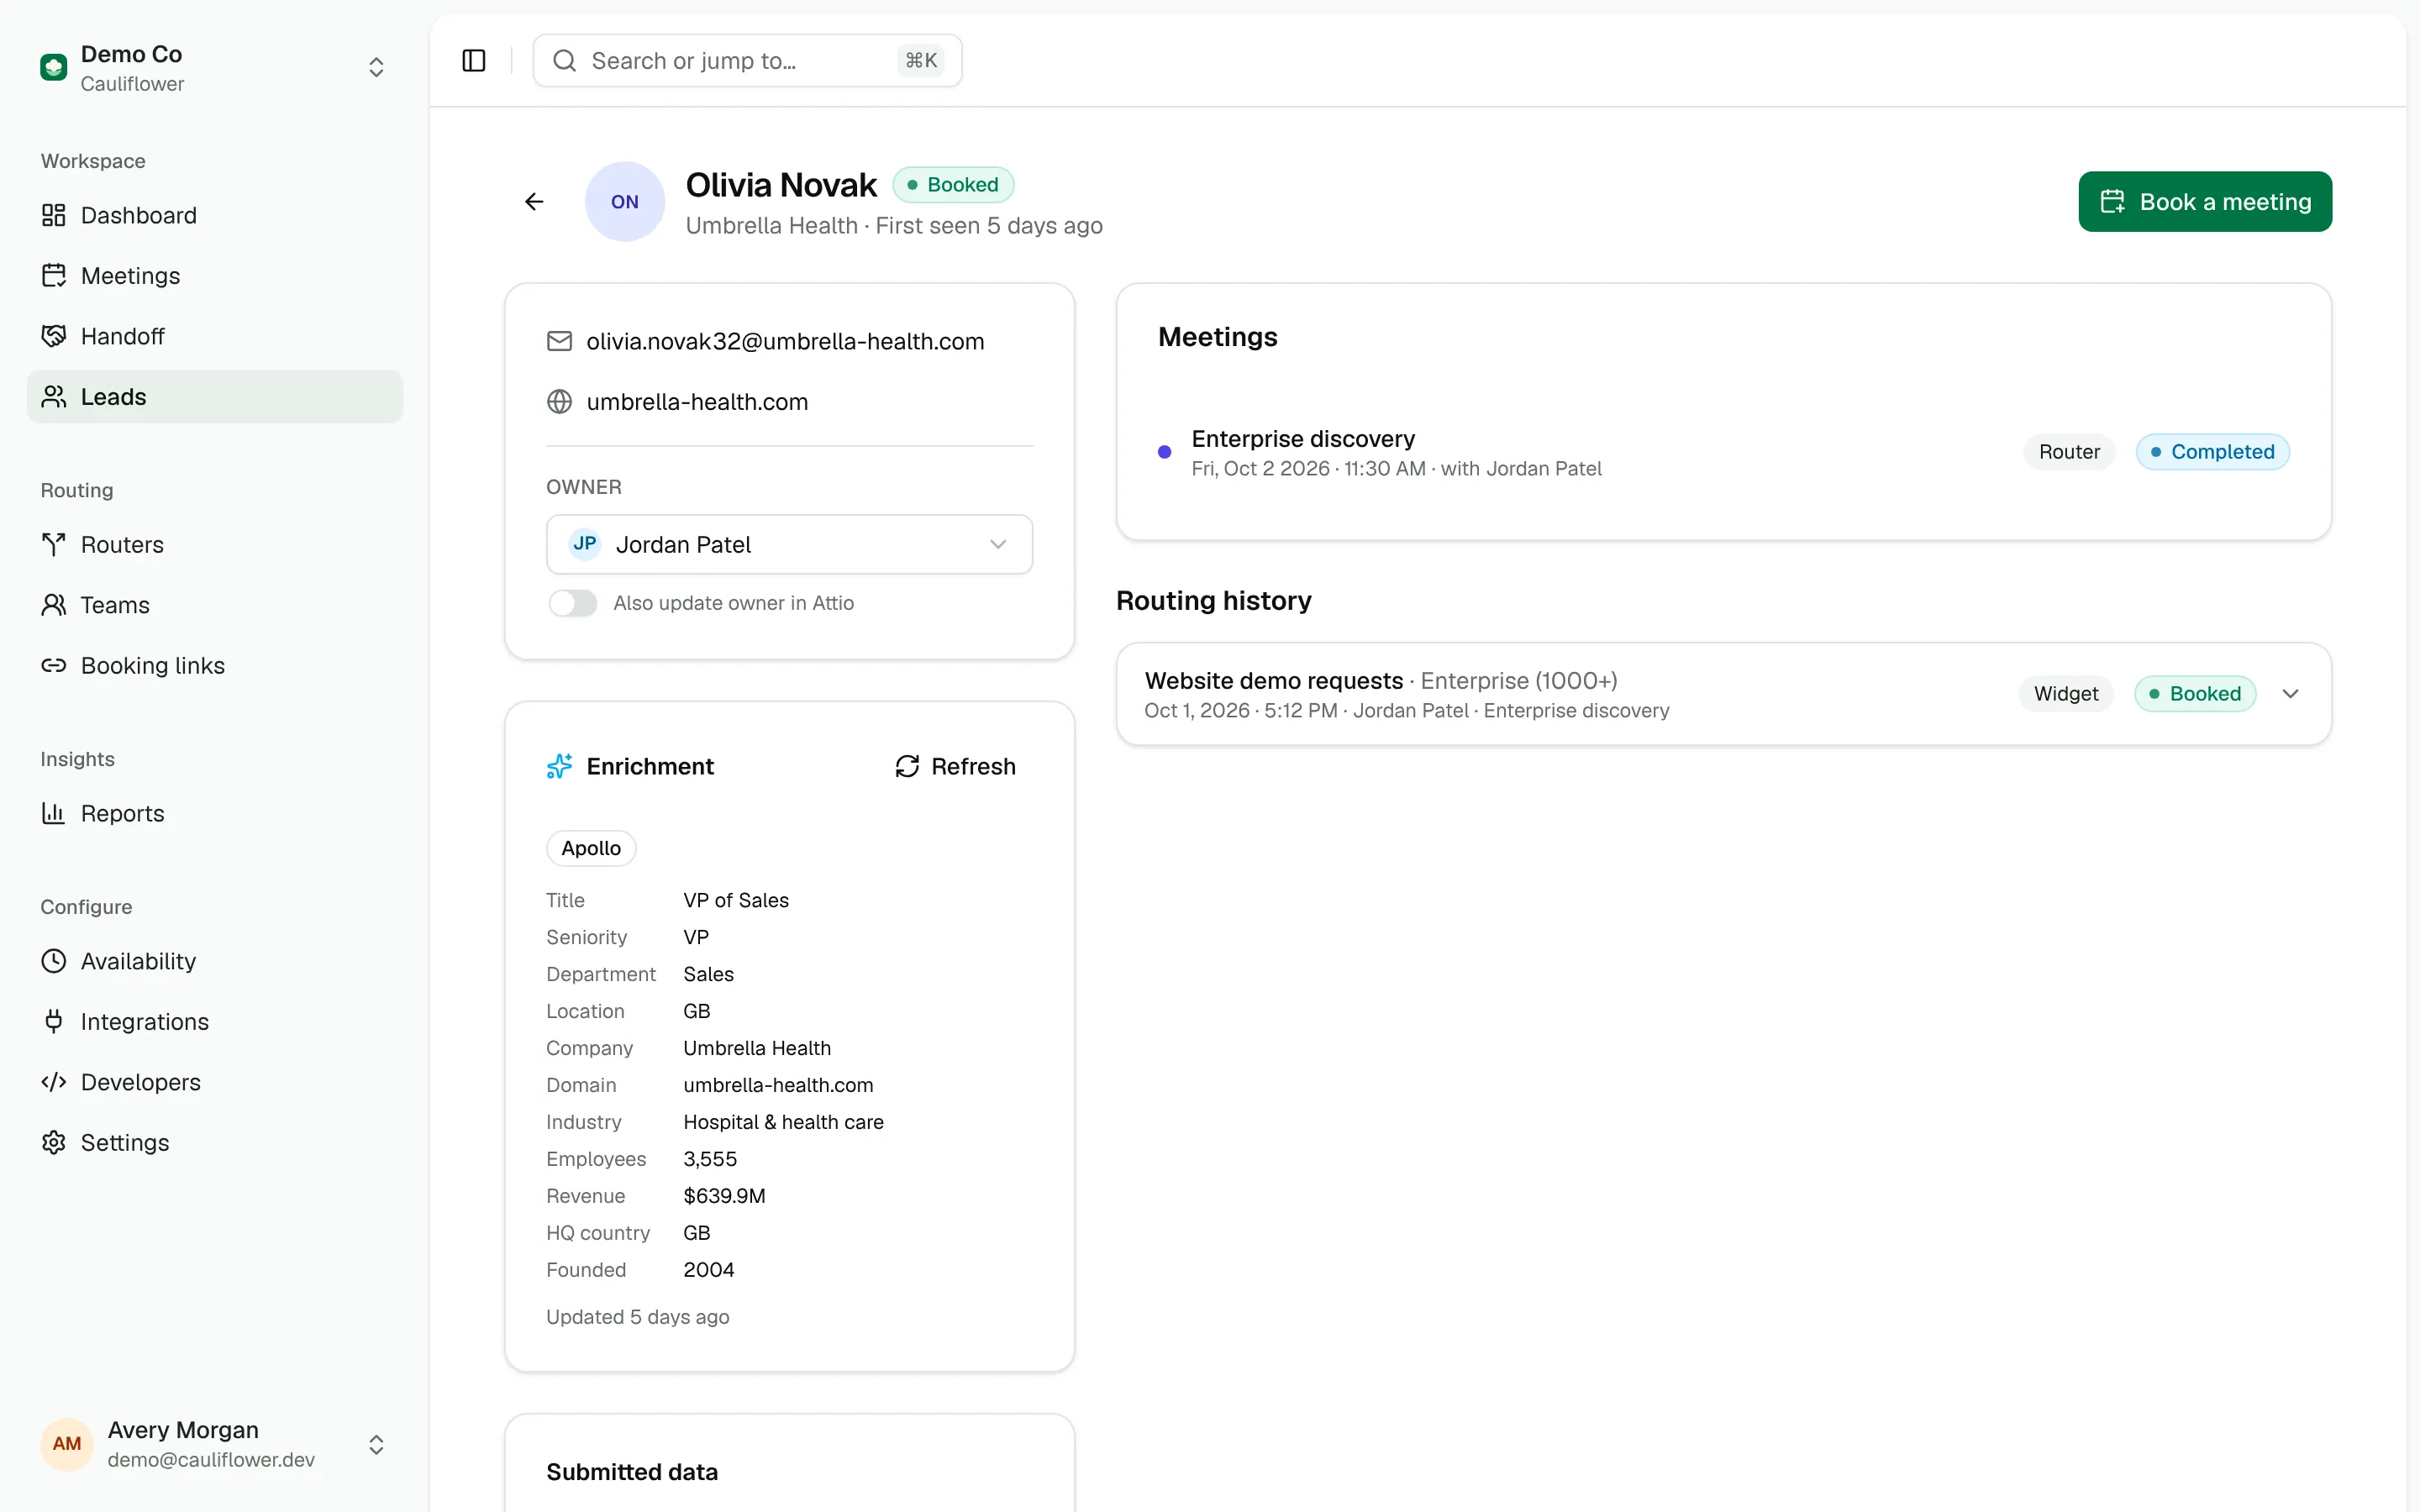This screenshot has width=2420, height=1512.
Task: Click the Enrichment sparkle icon
Action: tap(559, 767)
